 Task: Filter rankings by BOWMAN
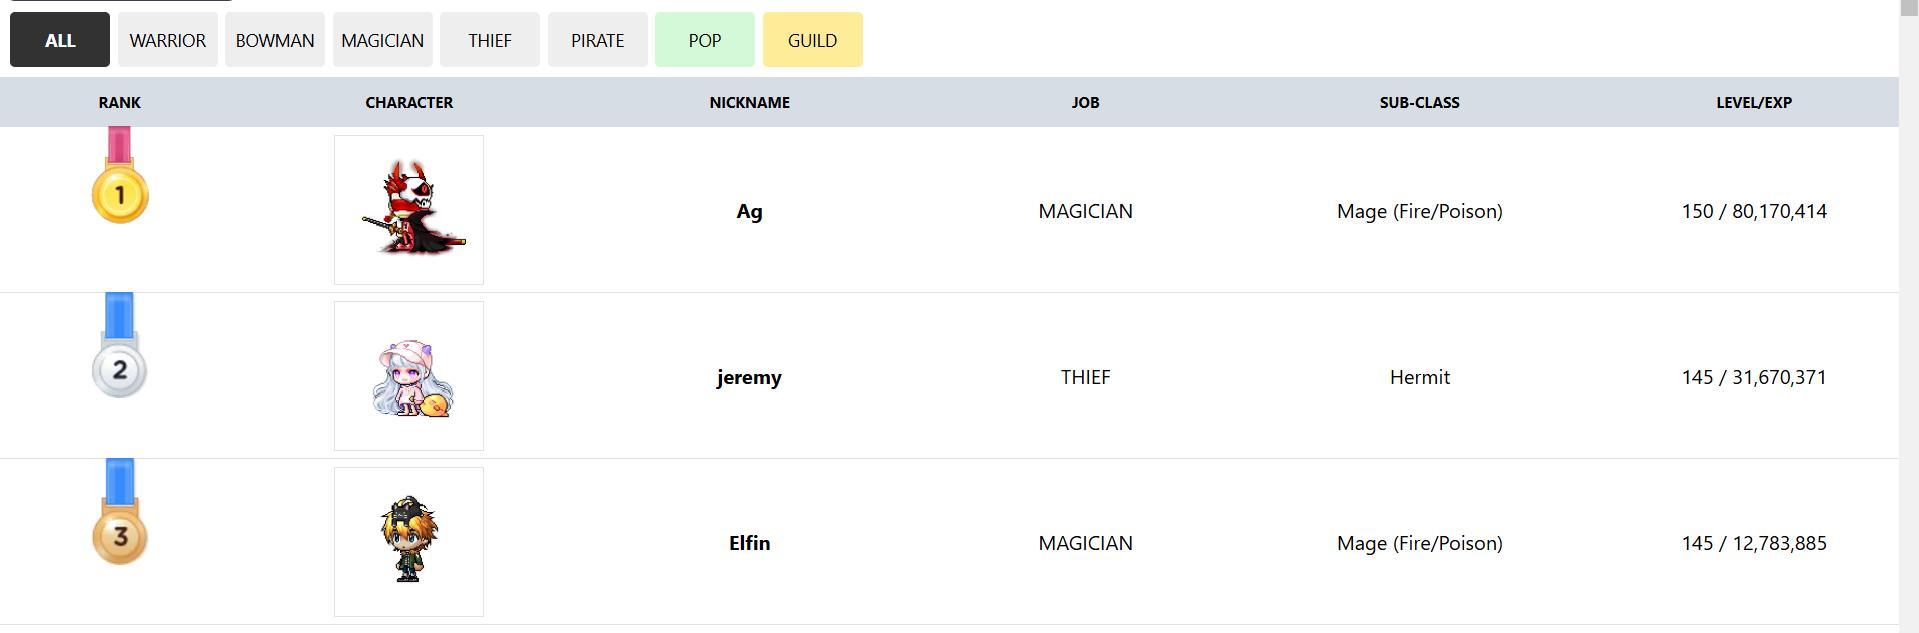tap(275, 40)
